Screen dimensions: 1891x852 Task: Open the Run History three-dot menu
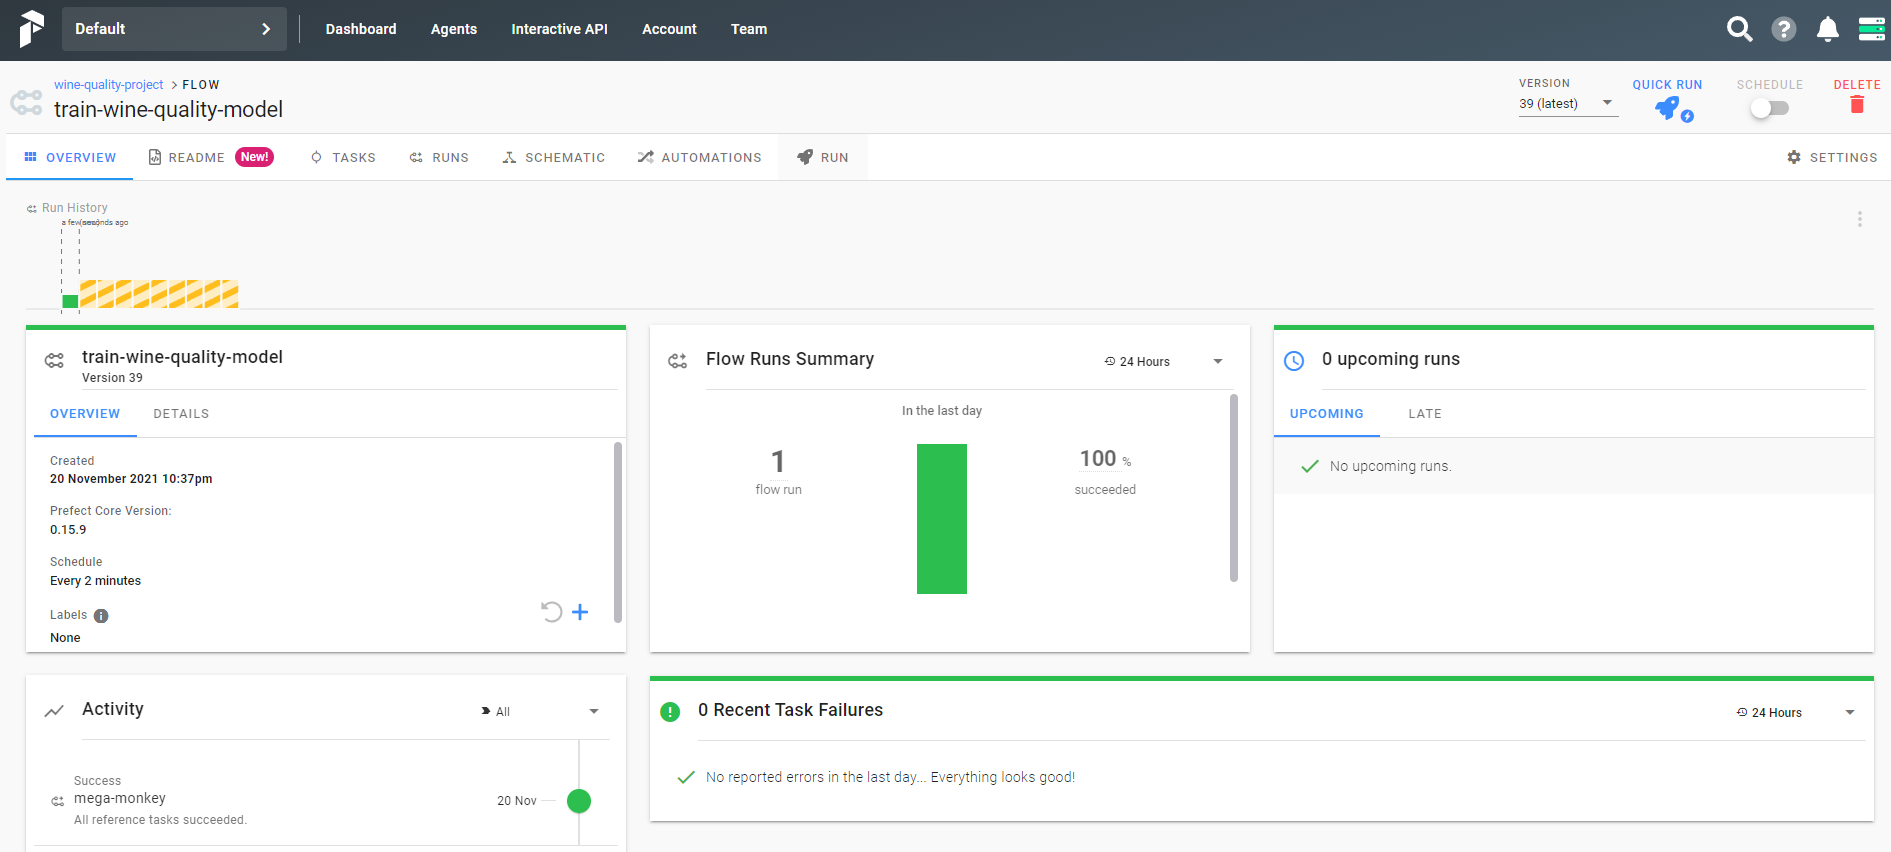point(1860,219)
